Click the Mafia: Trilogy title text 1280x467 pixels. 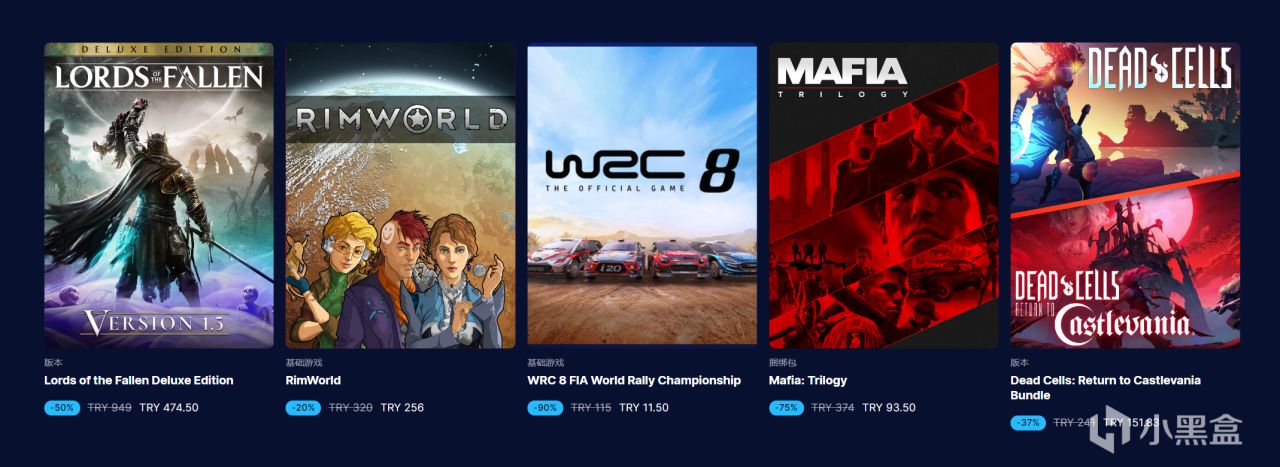point(808,381)
